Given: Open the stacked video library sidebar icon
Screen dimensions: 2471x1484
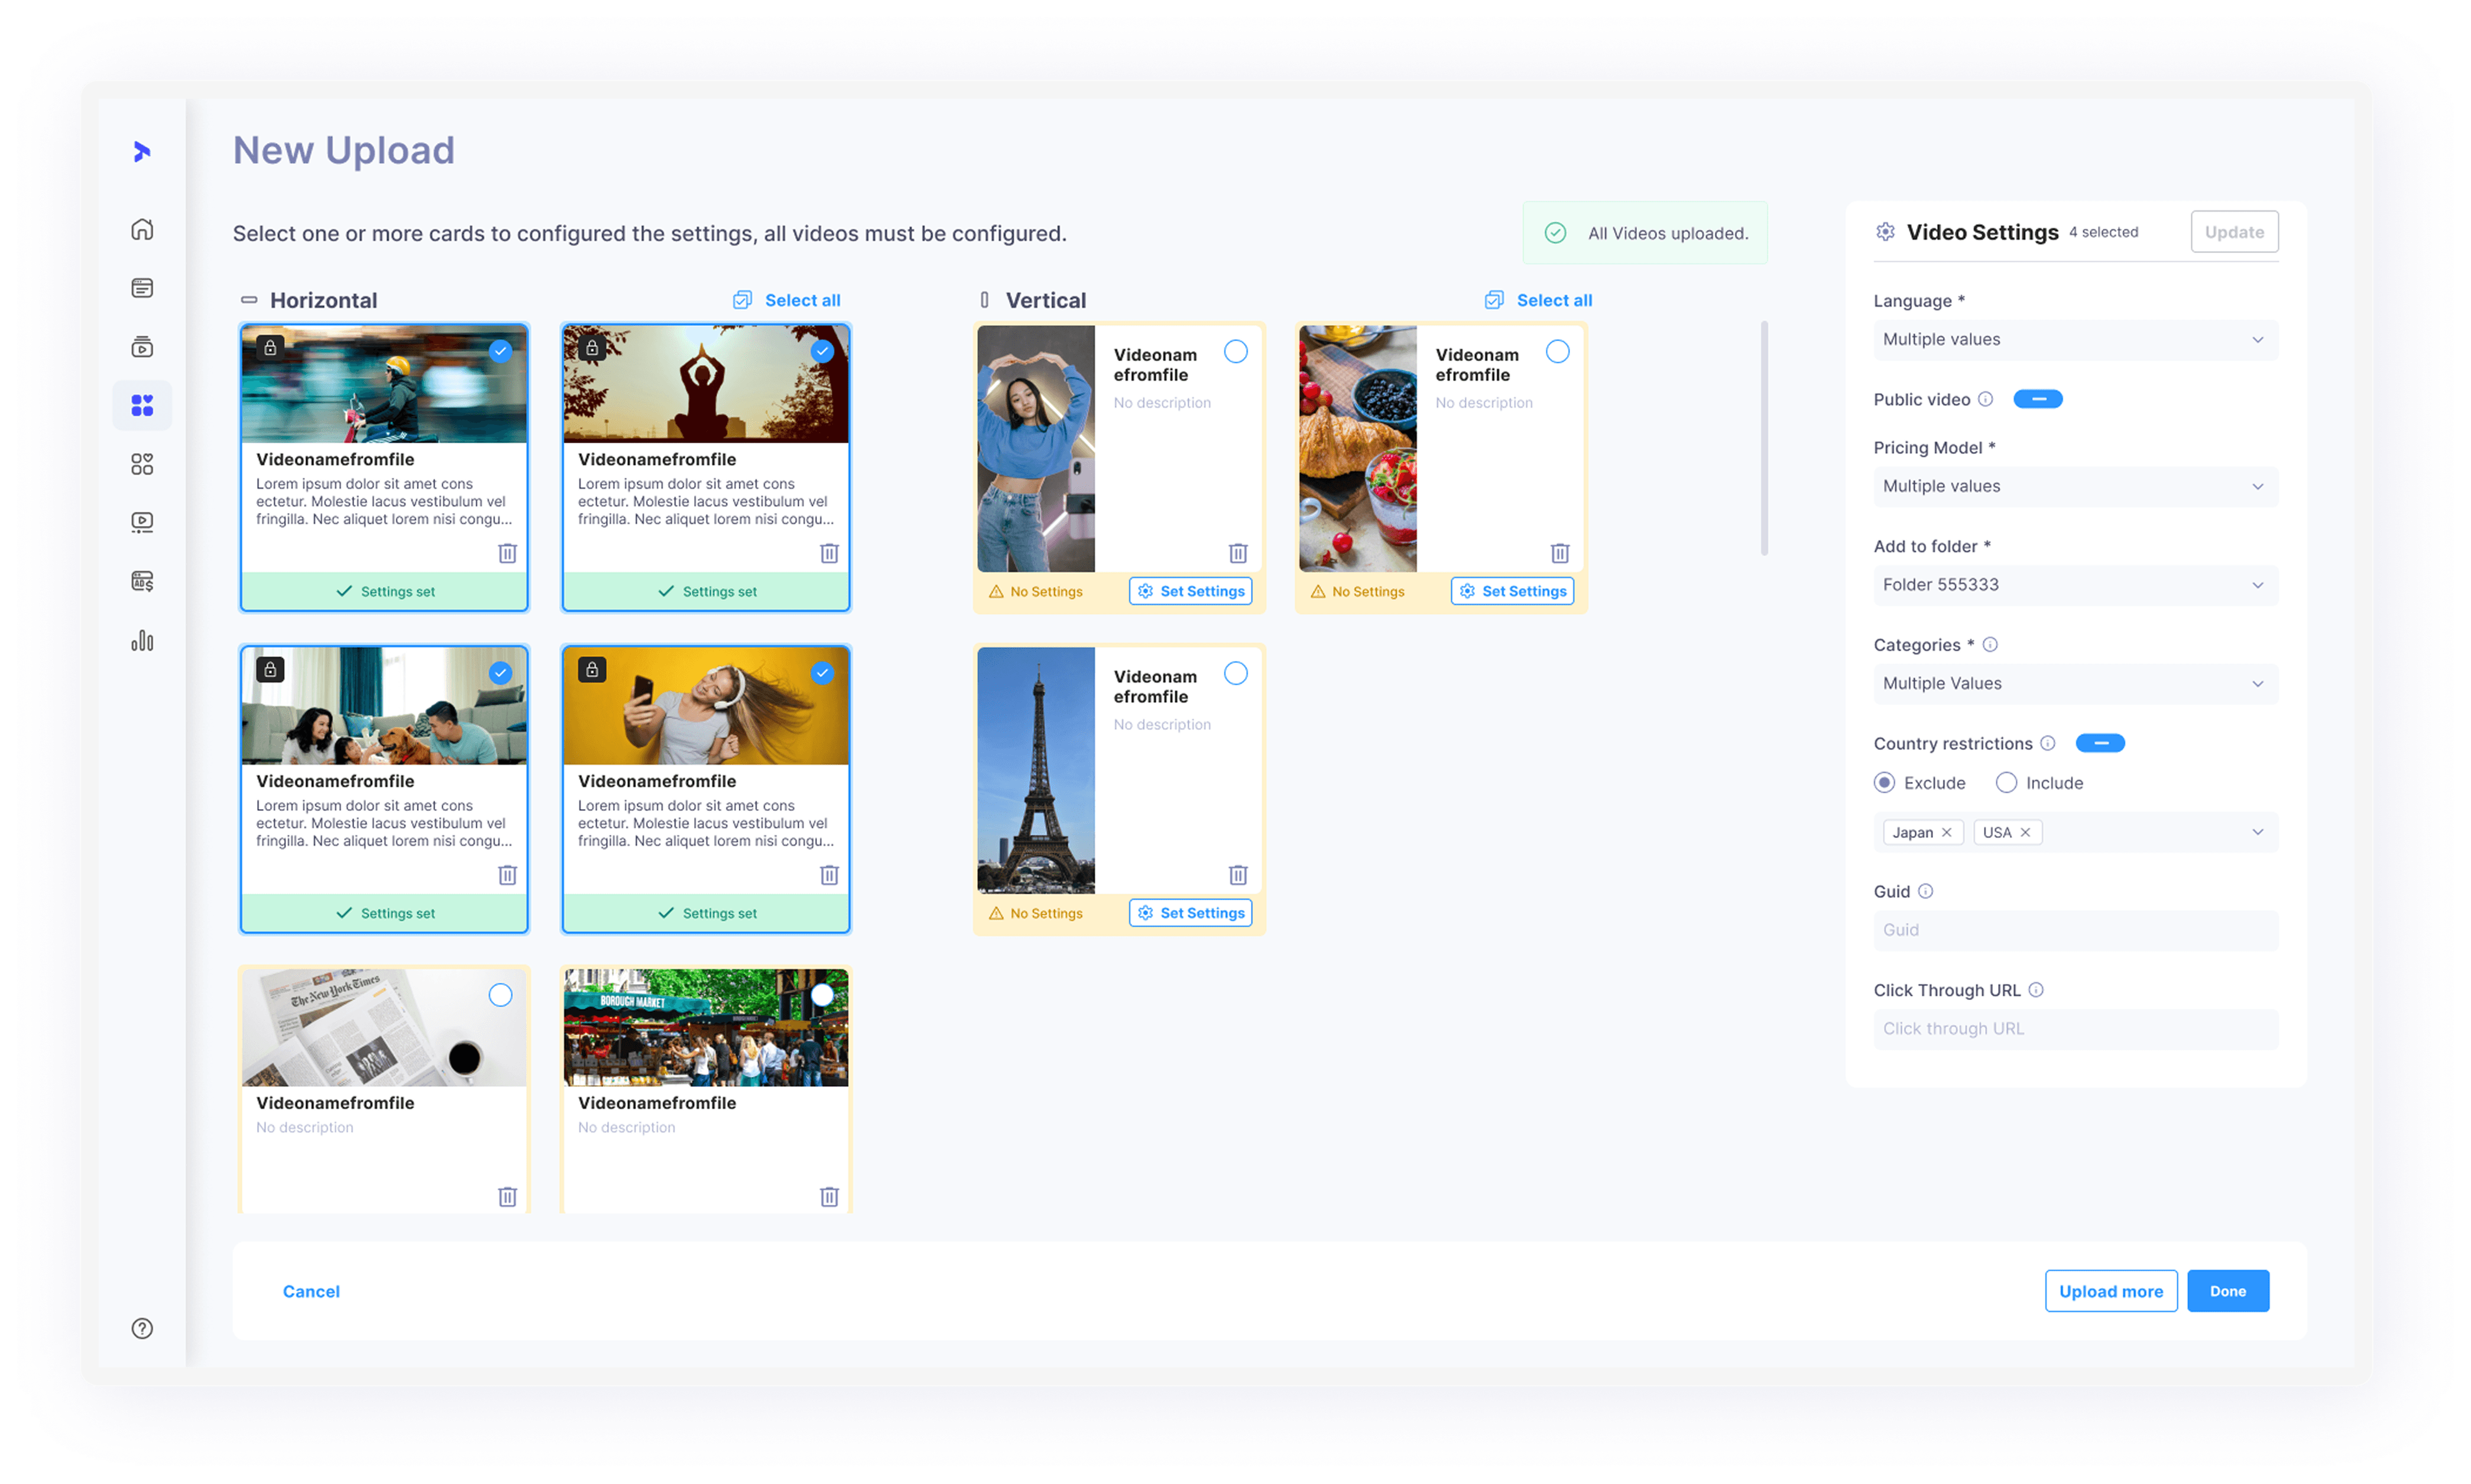Looking at the screenshot, I should coord(142,346).
